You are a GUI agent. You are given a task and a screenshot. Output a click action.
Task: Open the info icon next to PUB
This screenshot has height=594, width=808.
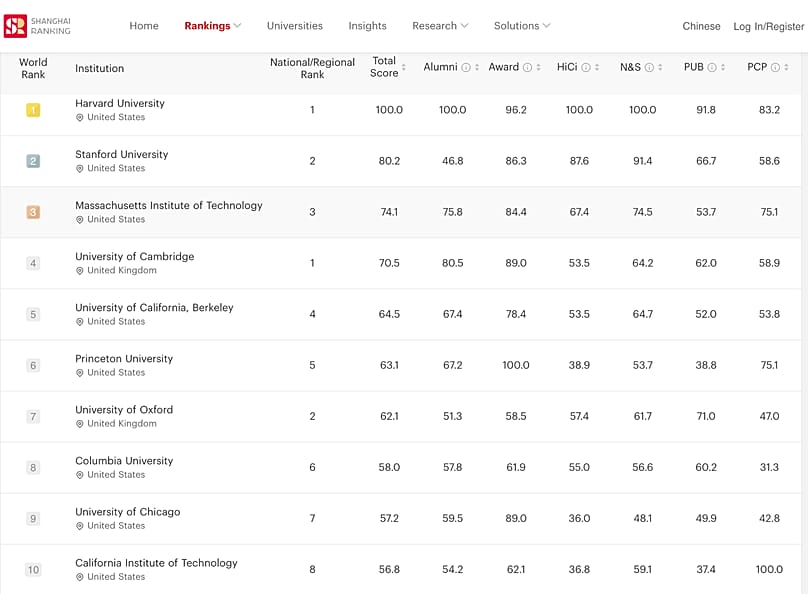pos(712,67)
